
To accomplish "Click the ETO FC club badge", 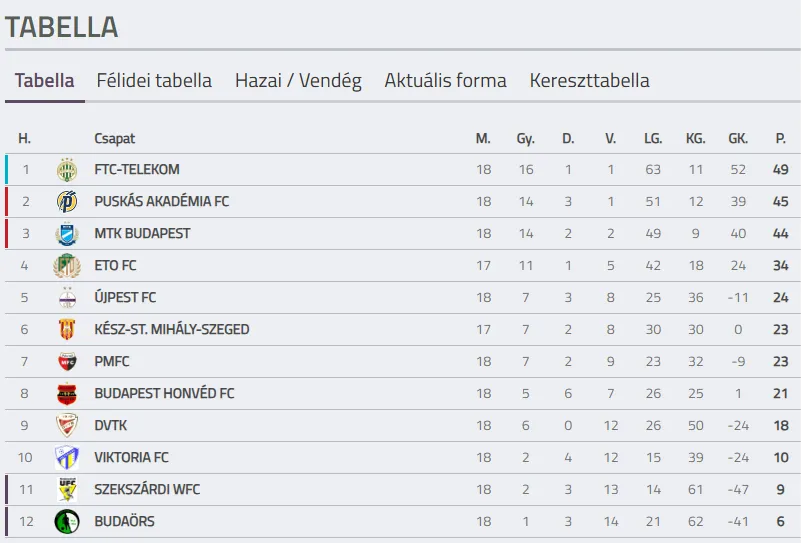I will [67, 266].
